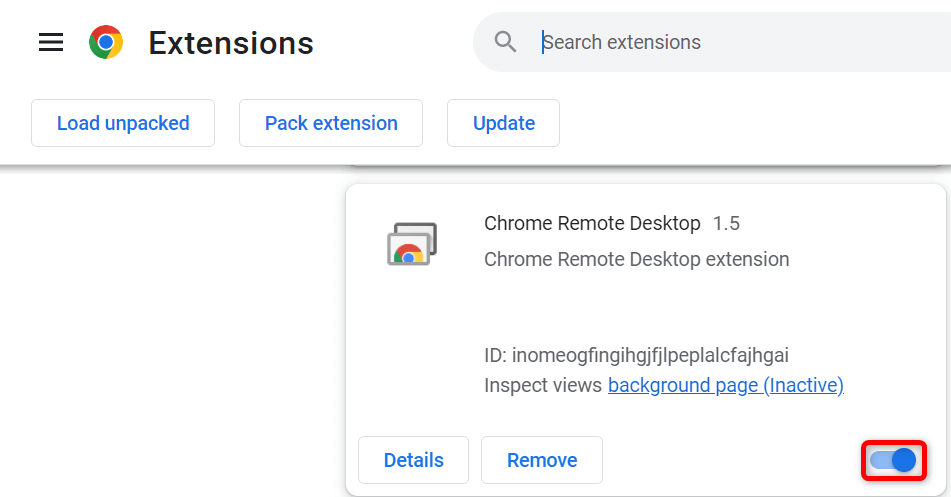Click the Pack extension button
The height and width of the screenshot is (497, 951).
pos(331,123)
